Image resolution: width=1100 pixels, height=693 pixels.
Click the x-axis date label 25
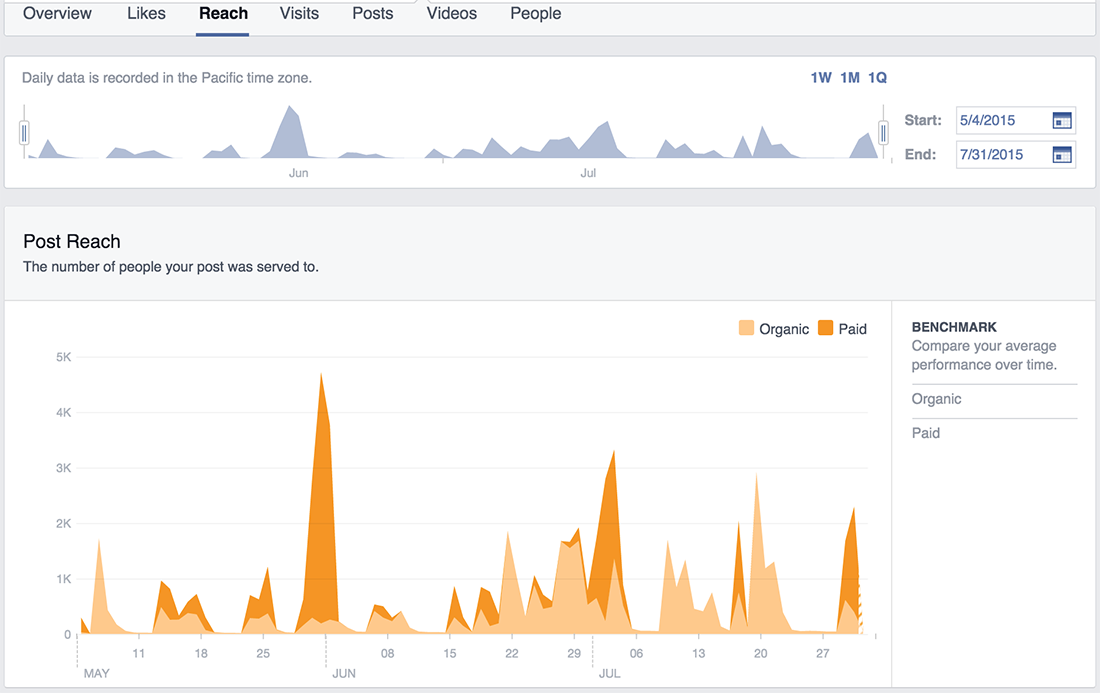point(263,653)
